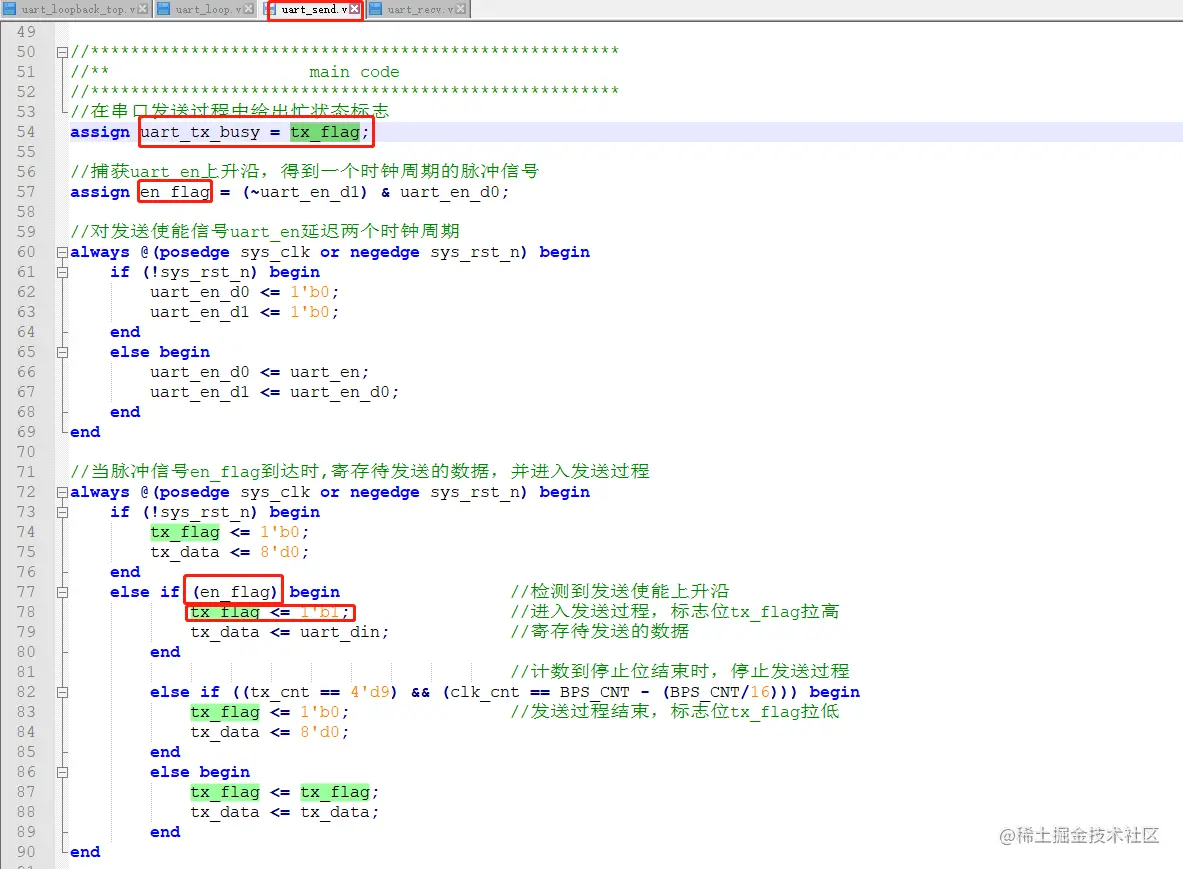Viewport: 1183px width, 869px height.
Task: Click 'tx_data <= uart_din;' on line 79
Action: click(x=290, y=632)
